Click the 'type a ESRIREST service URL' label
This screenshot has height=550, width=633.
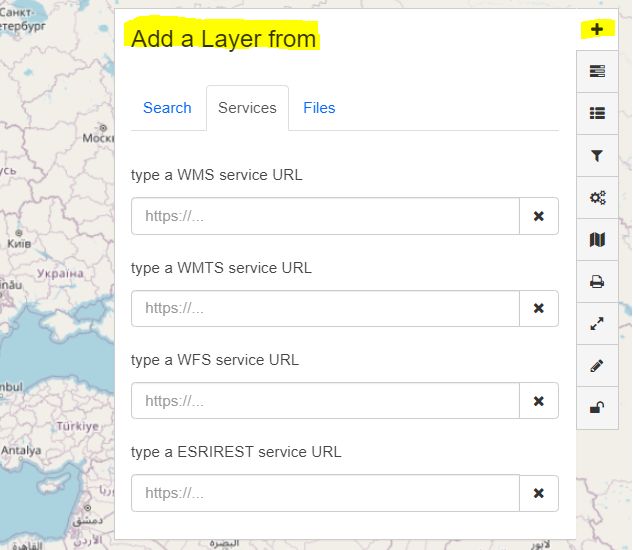(236, 452)
